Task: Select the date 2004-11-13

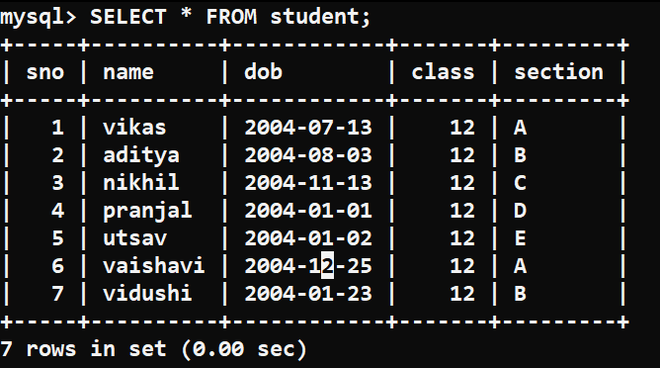Action: [x=308, y=183]
